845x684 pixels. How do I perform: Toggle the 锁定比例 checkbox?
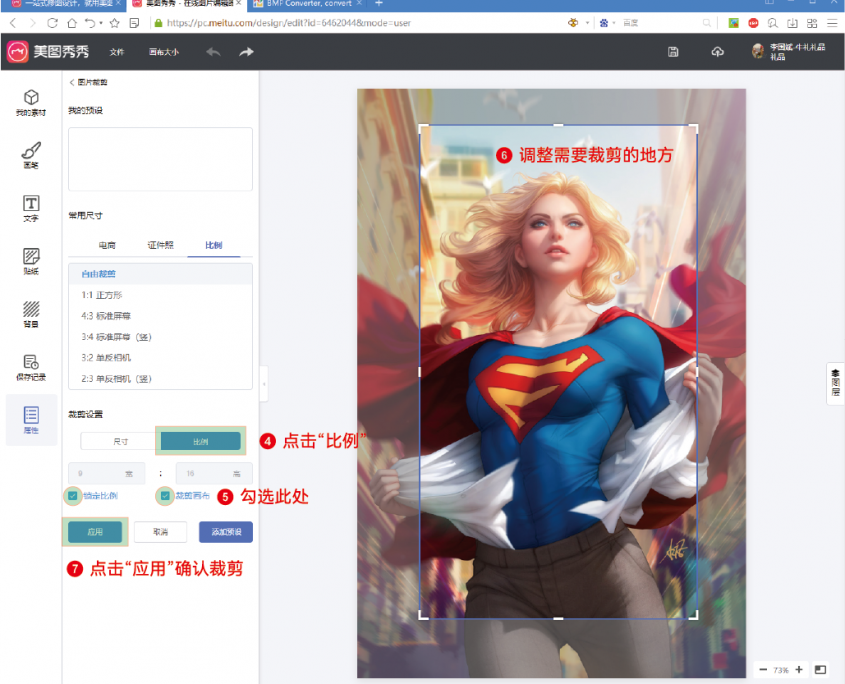pos(73,495)
